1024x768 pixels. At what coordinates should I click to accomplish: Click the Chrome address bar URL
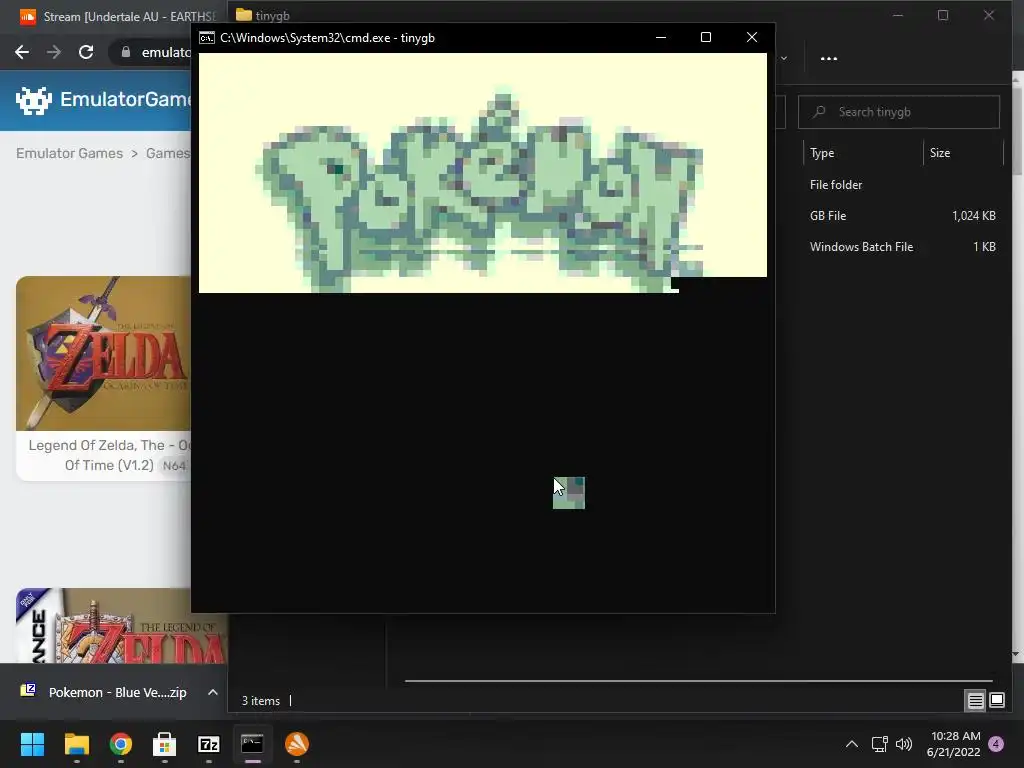click(167, 52)
